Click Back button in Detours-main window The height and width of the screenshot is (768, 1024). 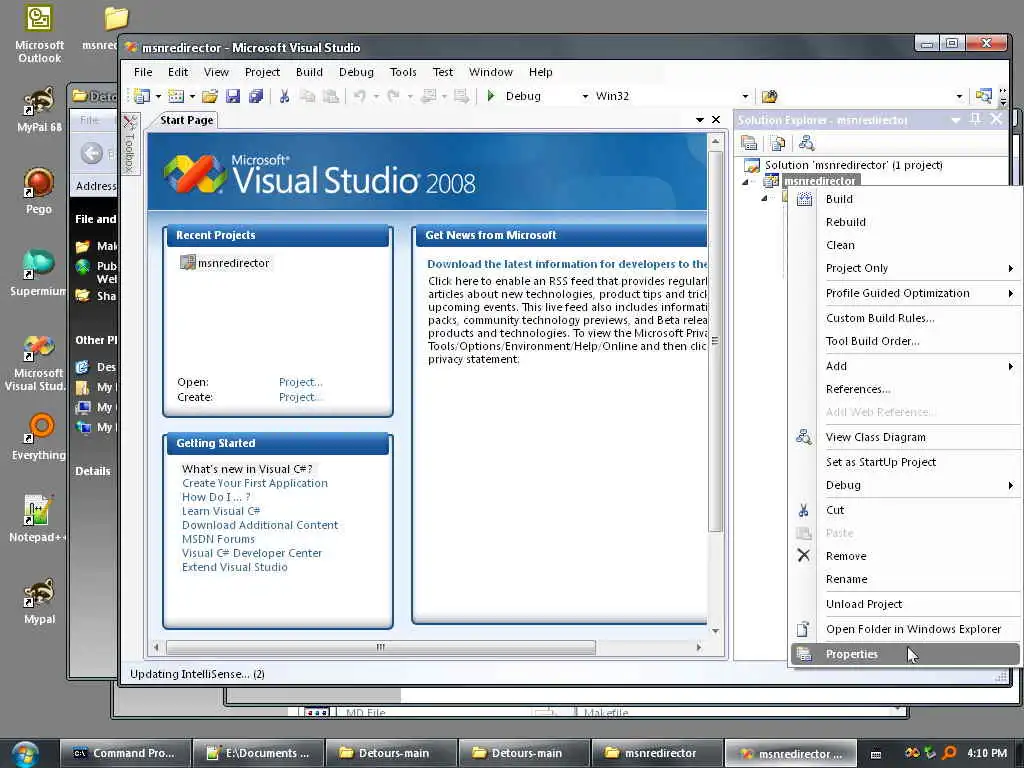coord(91,153)
